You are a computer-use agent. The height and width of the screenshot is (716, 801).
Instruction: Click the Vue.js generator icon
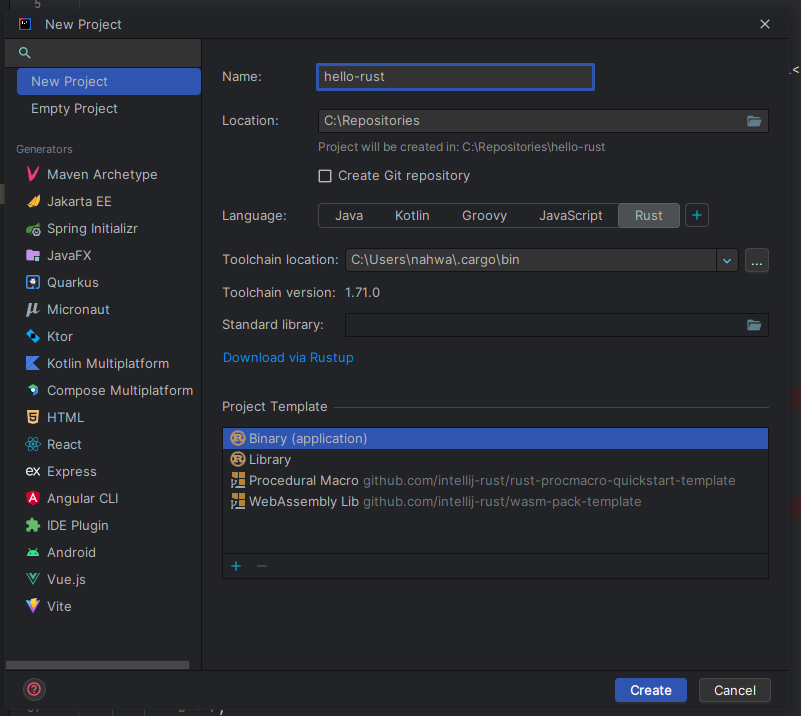33,579
